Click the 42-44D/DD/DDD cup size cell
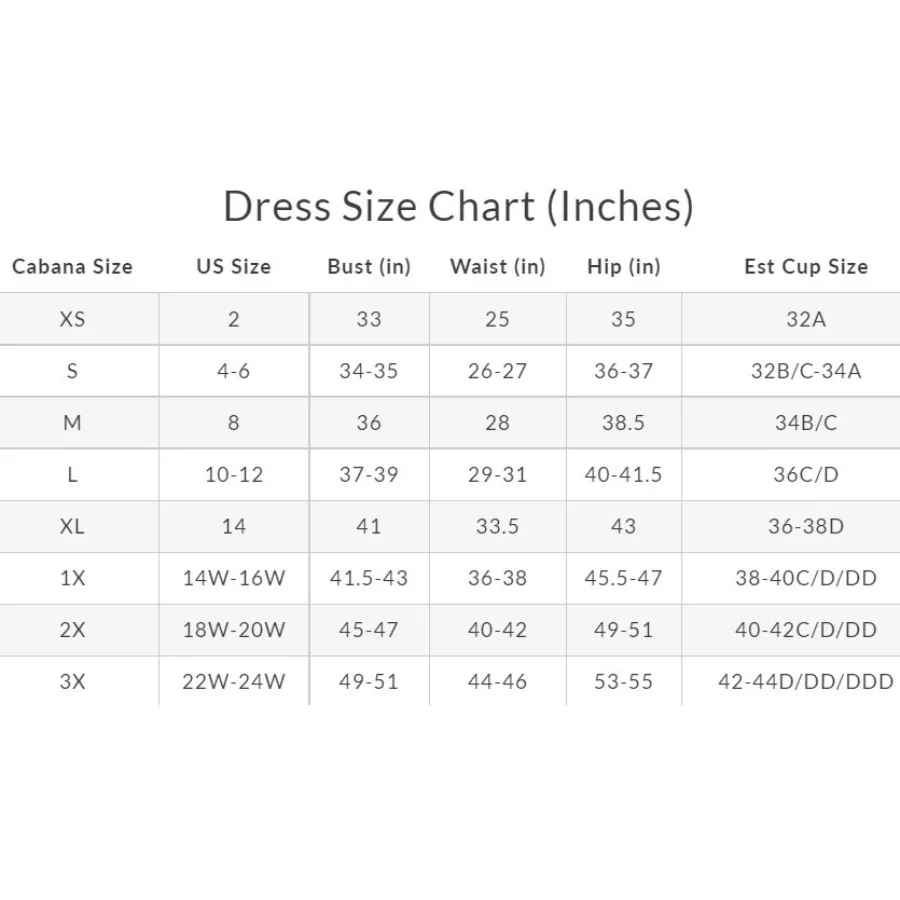 (805, 682)
